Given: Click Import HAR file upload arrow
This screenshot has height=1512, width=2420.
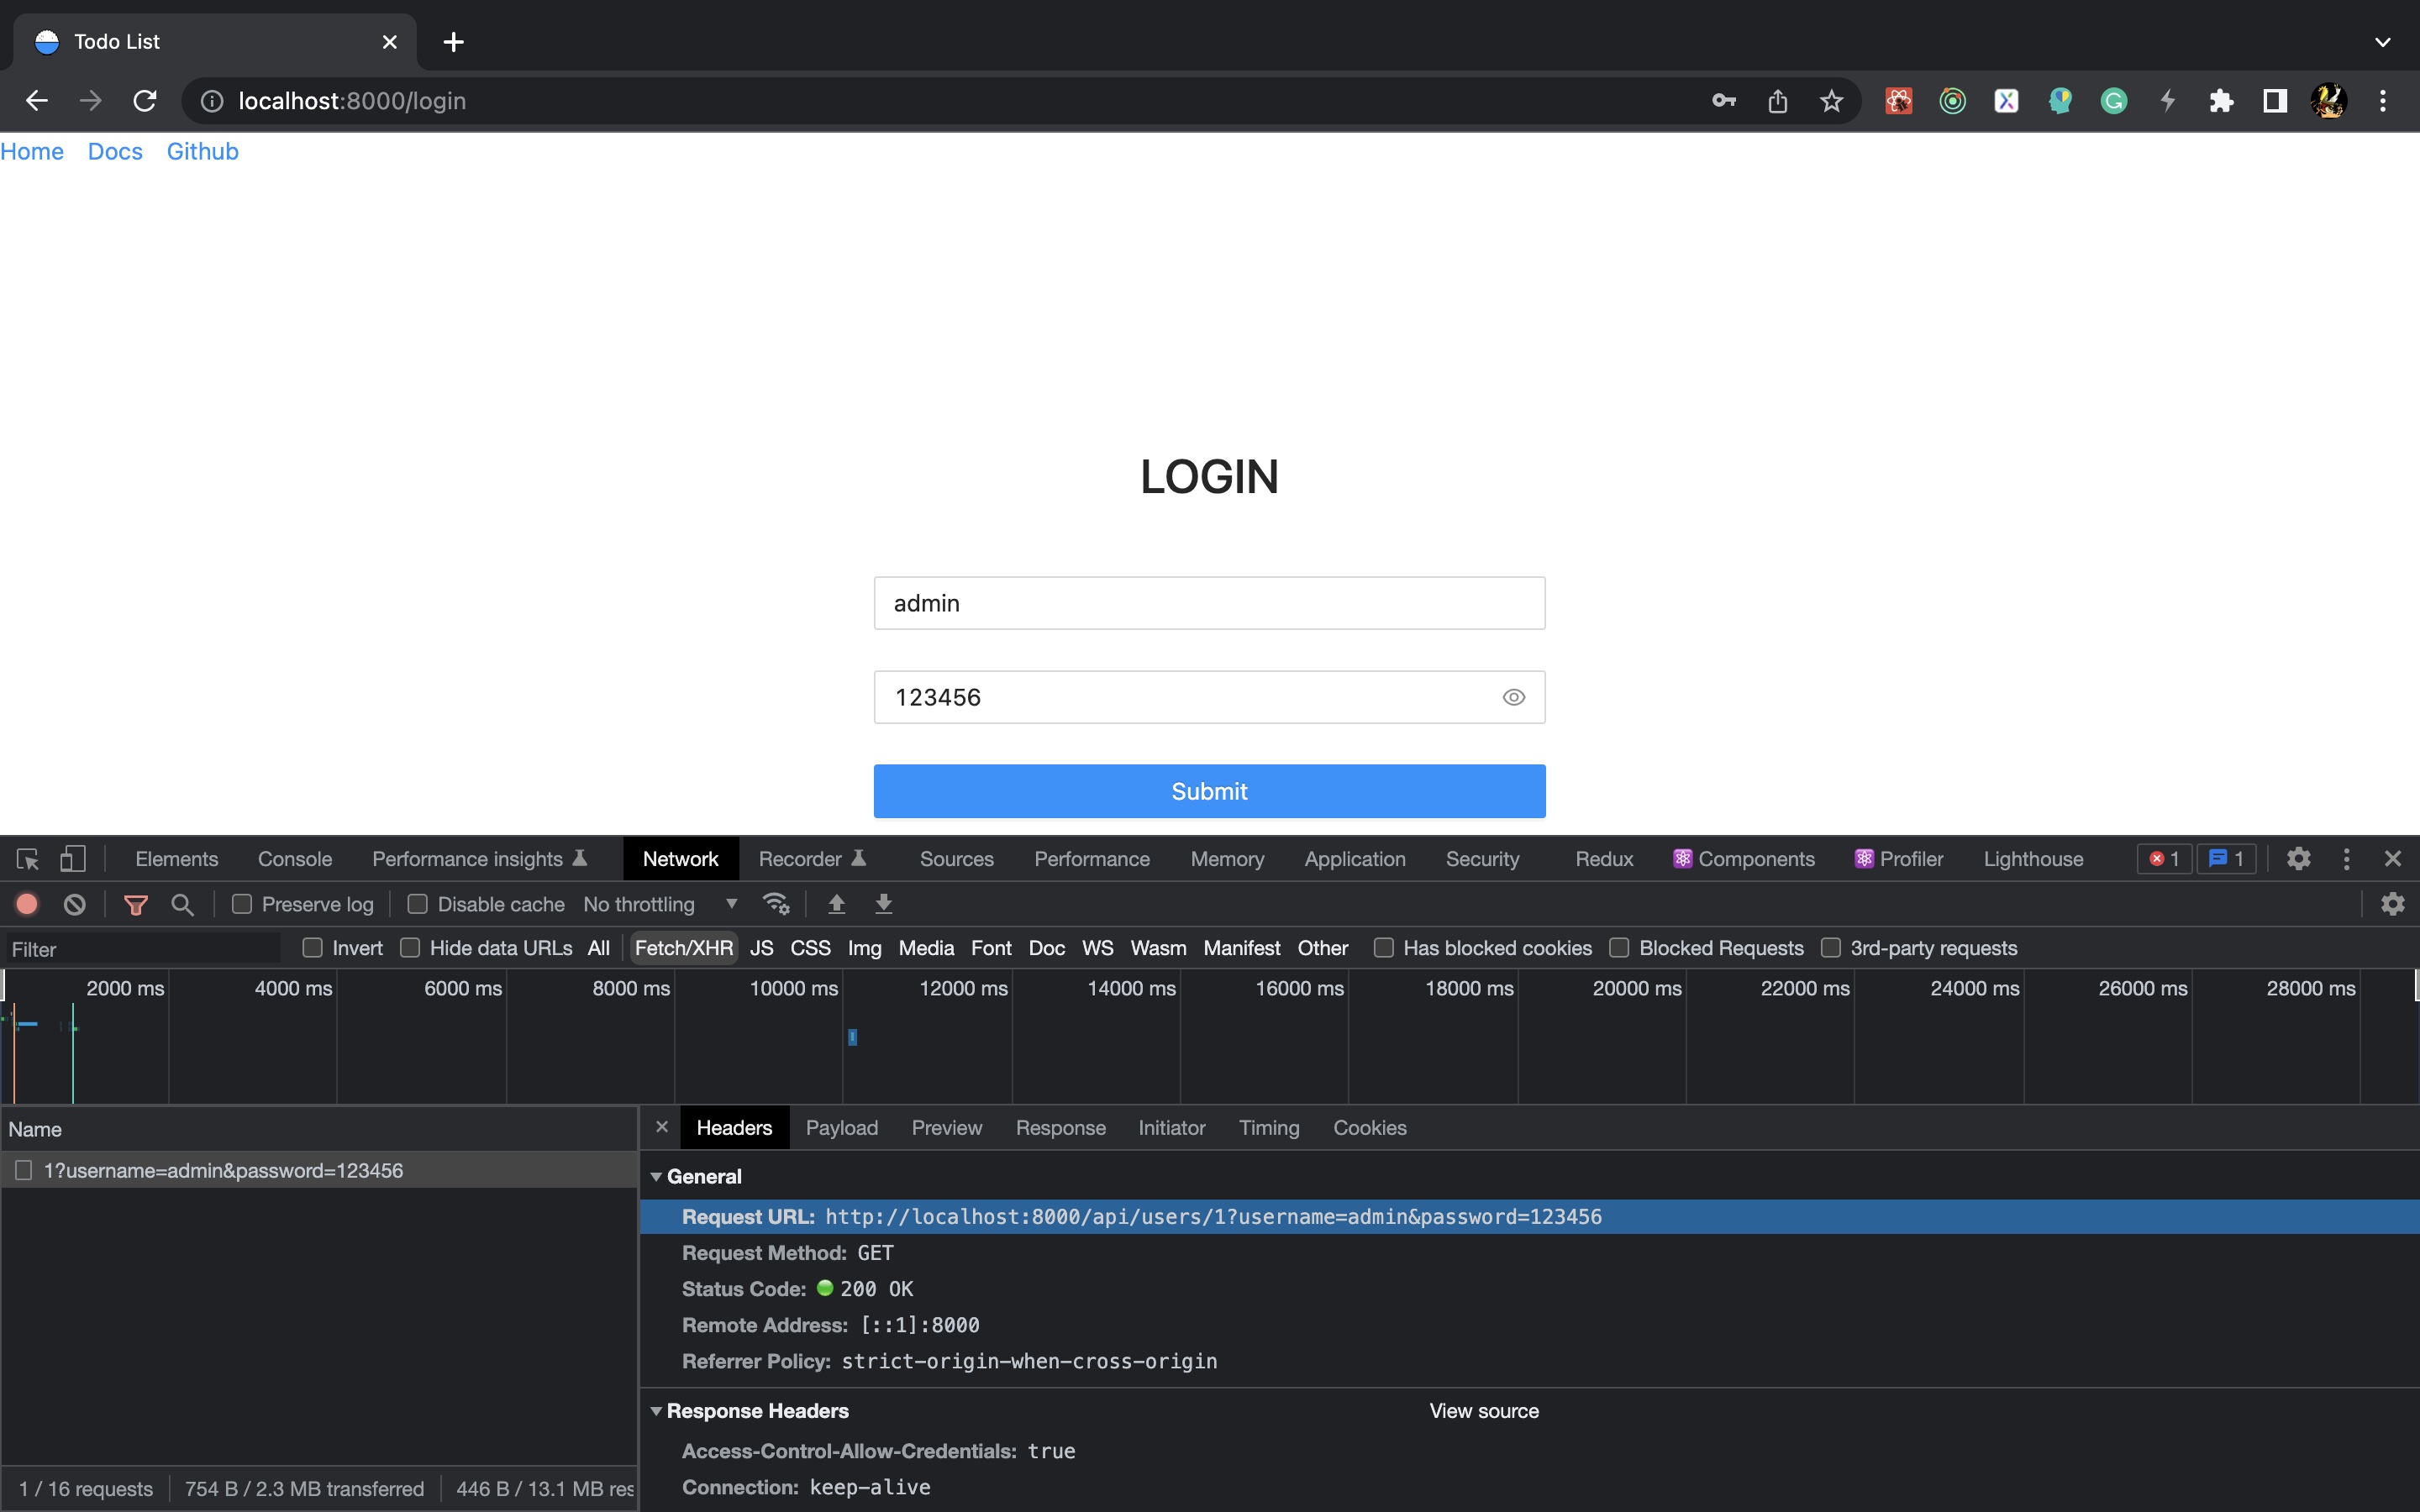Looking at the screenshot, I should tap(837, 905).
